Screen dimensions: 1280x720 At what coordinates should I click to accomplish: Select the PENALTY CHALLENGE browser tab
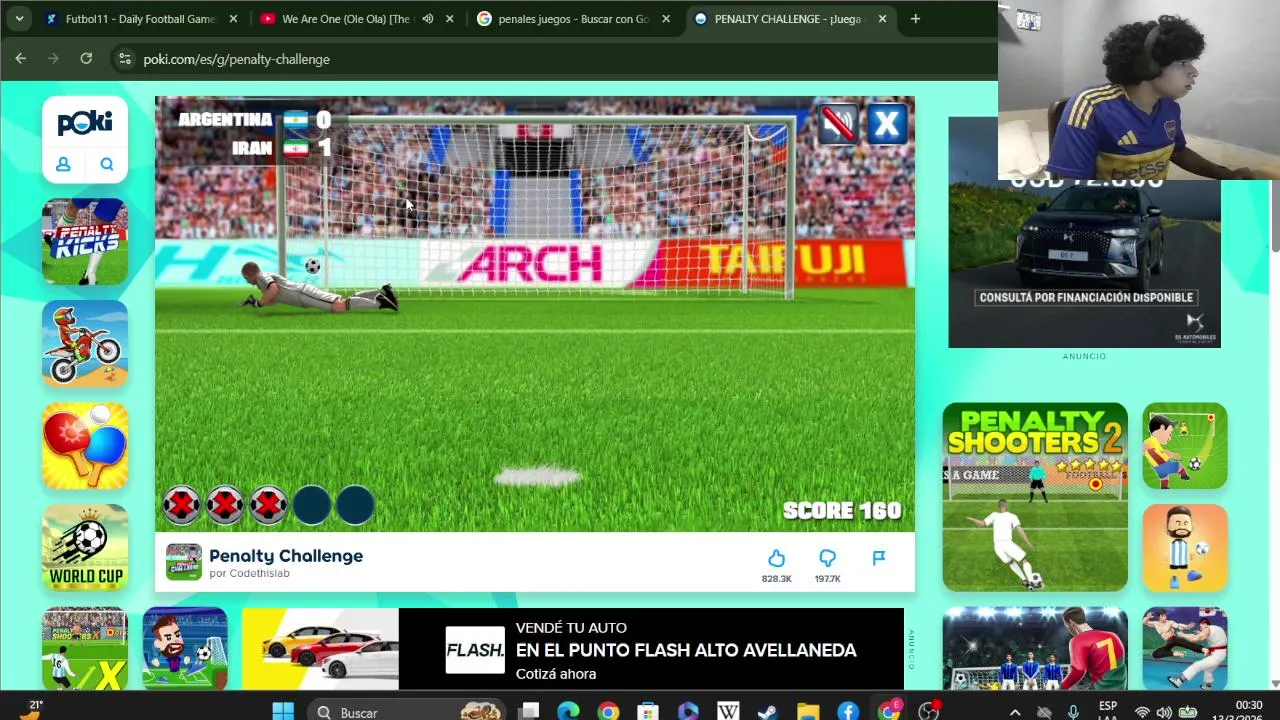(x=790, y=19)
